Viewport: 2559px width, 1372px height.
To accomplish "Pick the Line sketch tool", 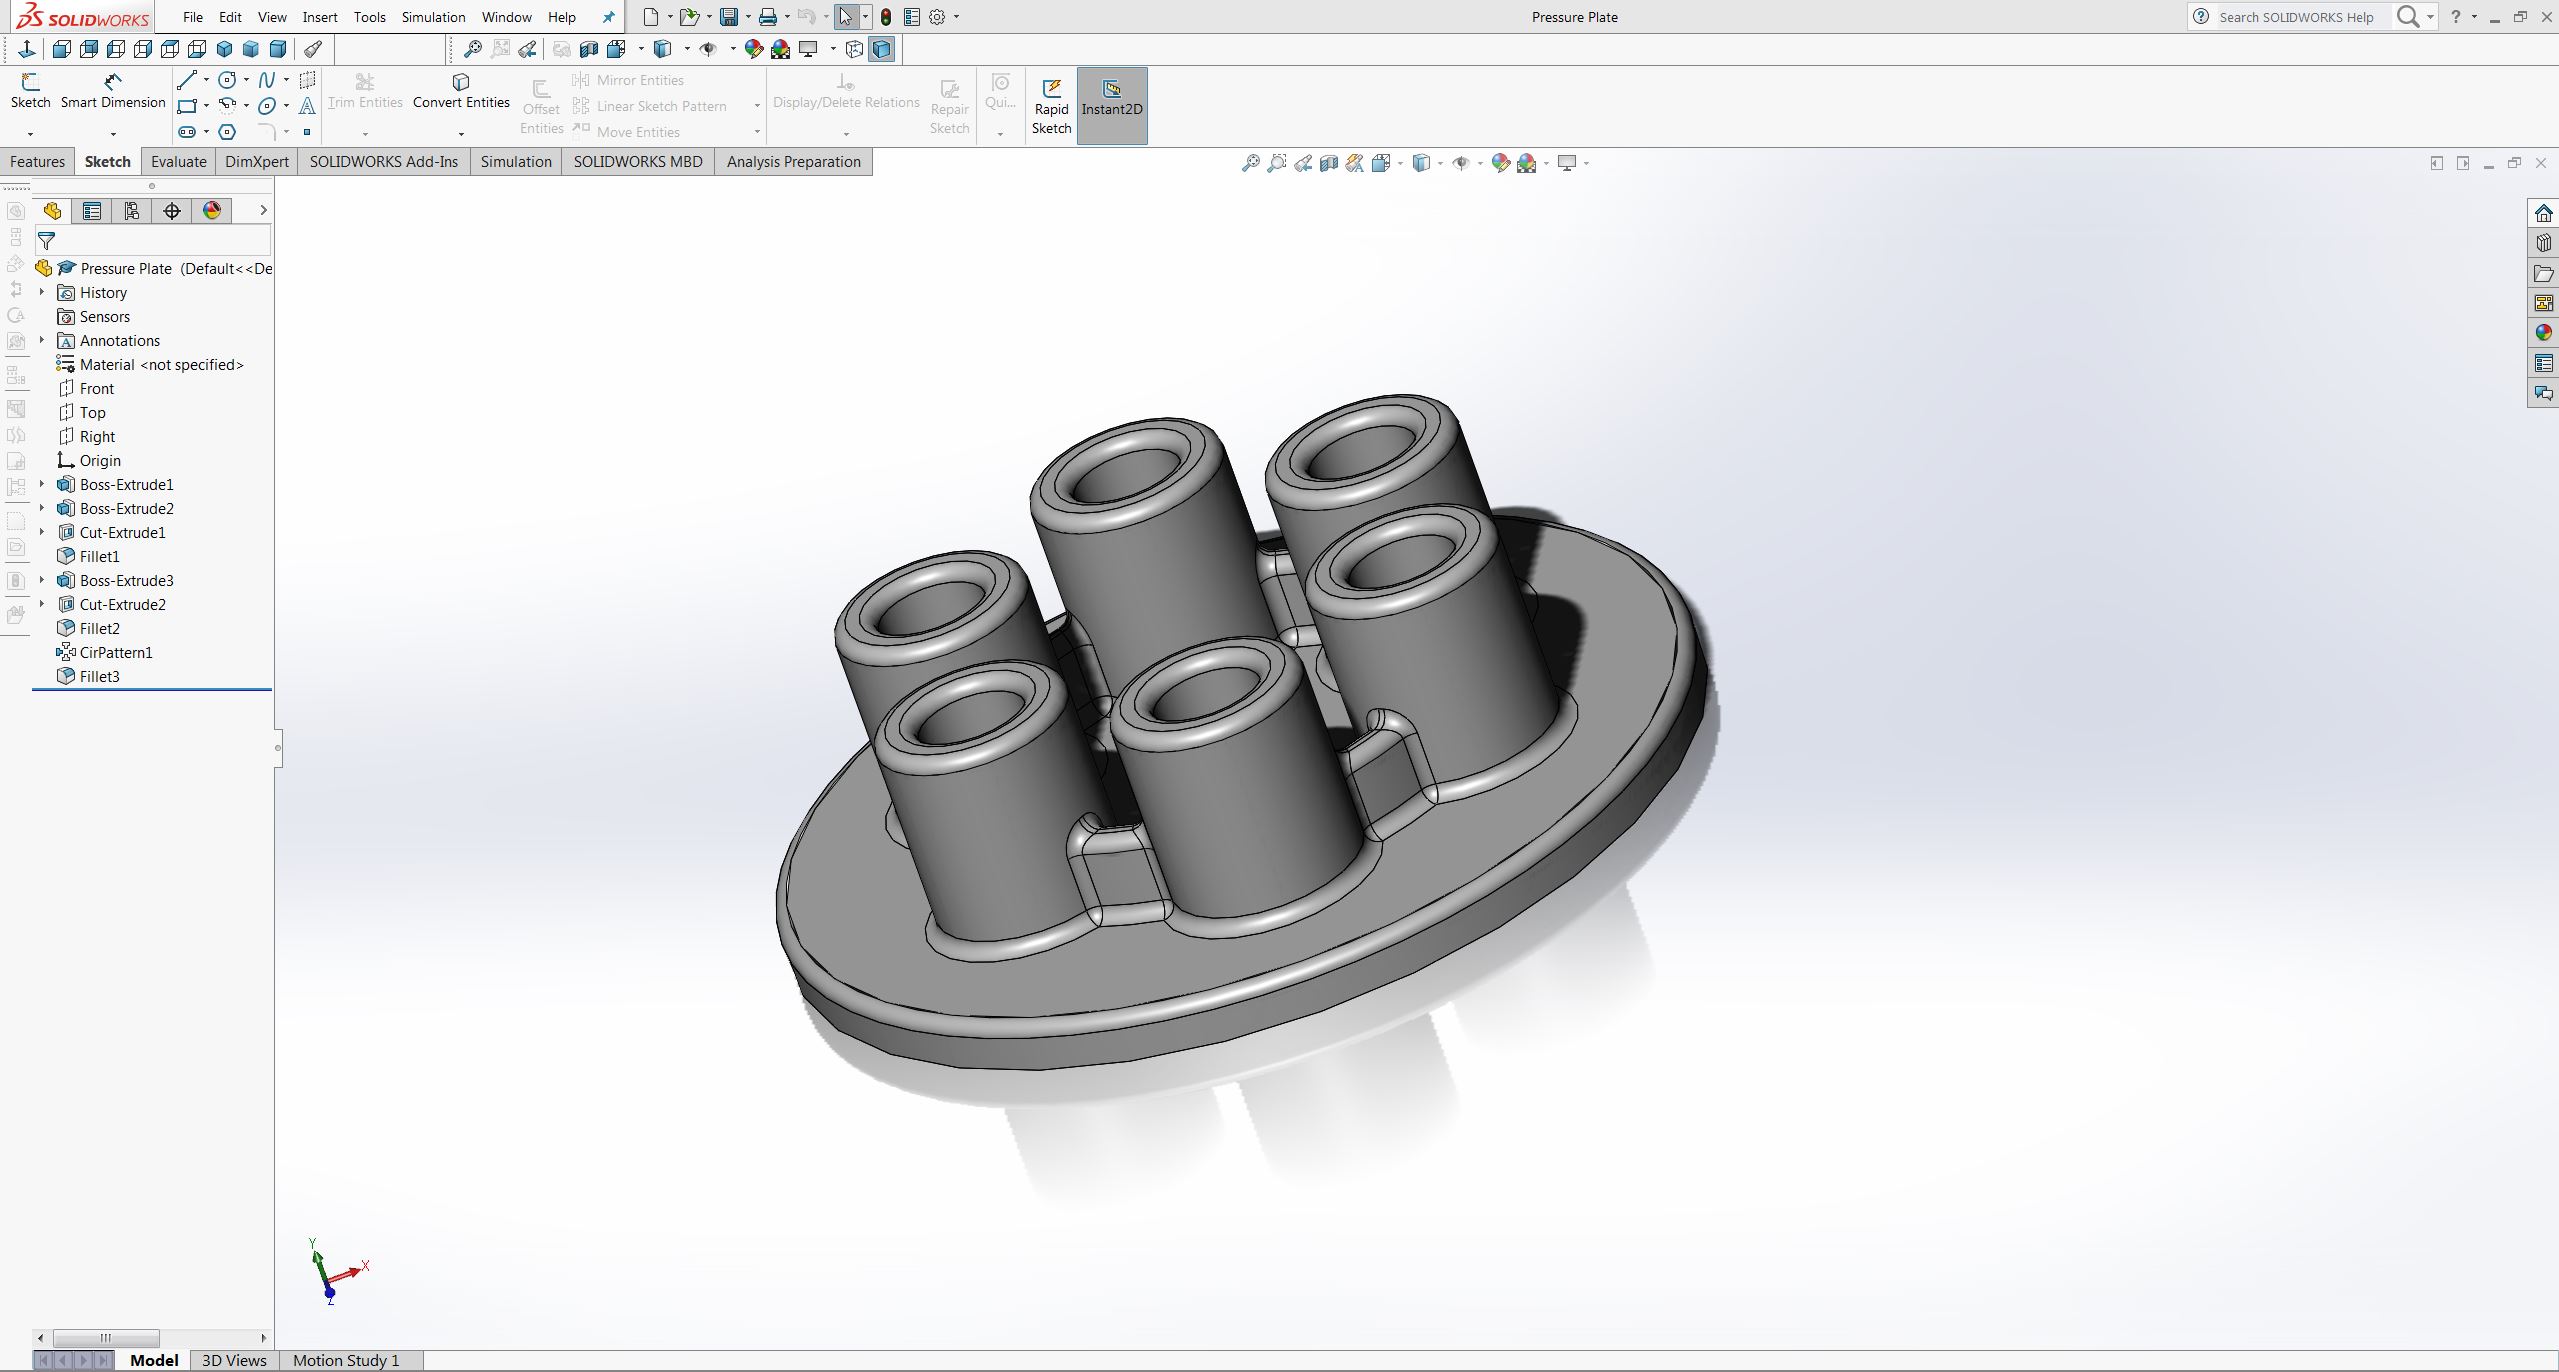I will click(187, 80).
